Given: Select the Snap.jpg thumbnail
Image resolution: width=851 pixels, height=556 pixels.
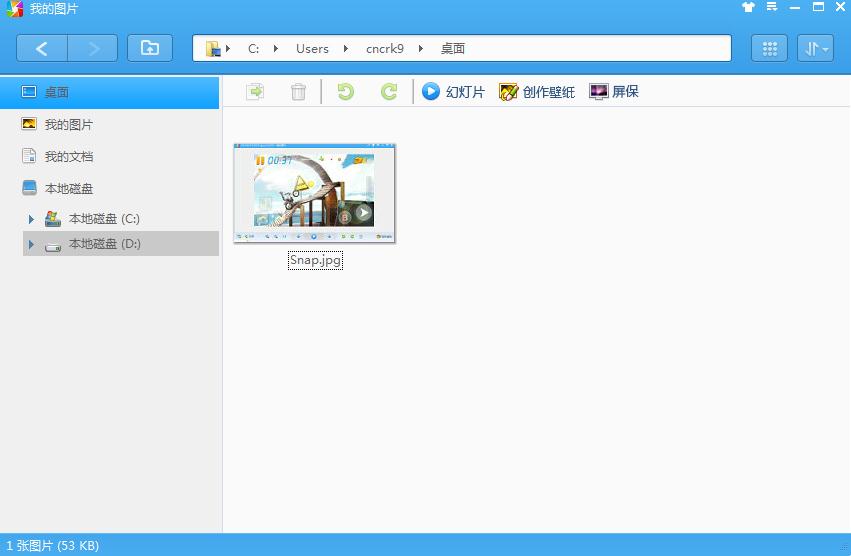Looking at the screenshot, I should tap(315, 193).
